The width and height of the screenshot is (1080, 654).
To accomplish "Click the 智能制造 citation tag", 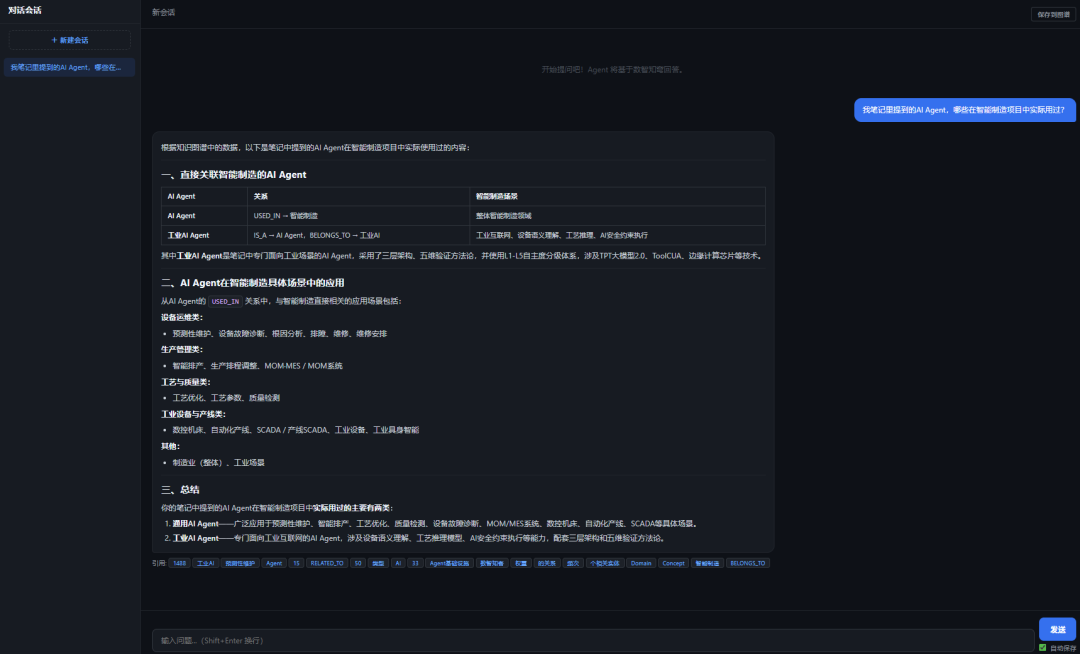I will pyautogui.click(x=707, y=563).
